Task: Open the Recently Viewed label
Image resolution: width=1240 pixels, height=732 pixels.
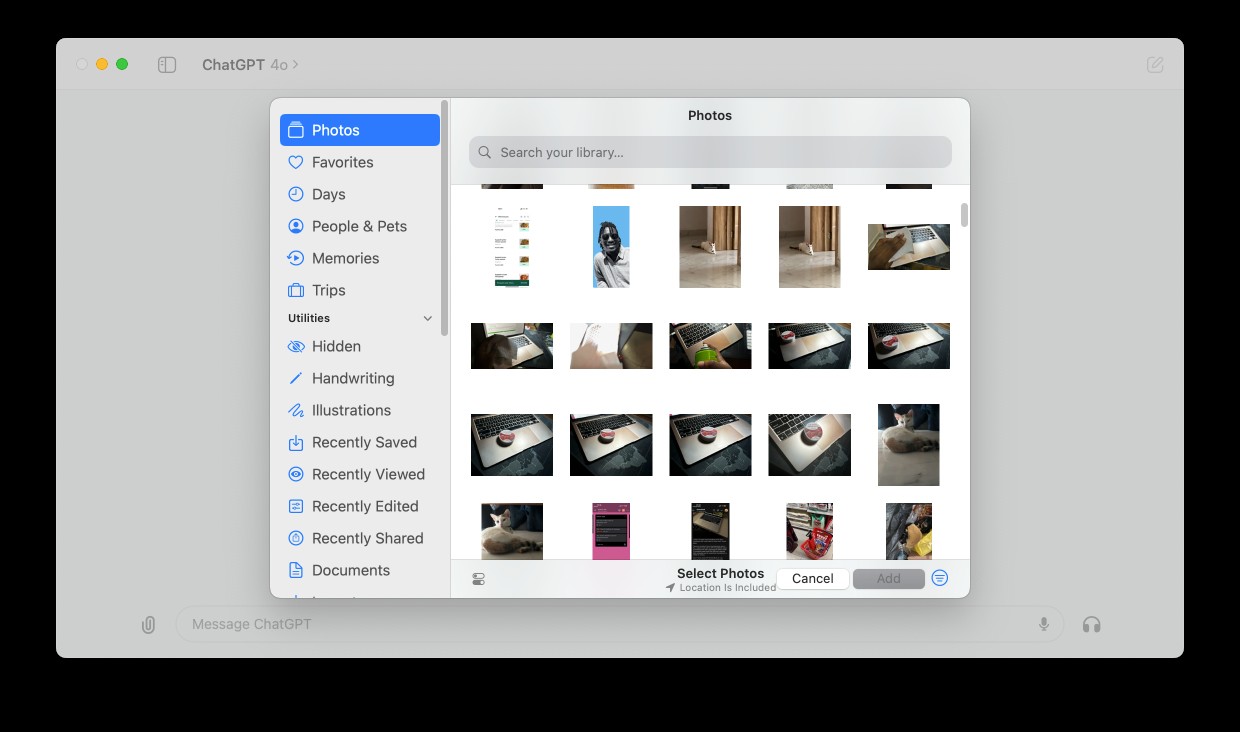Action: point(368,474)
